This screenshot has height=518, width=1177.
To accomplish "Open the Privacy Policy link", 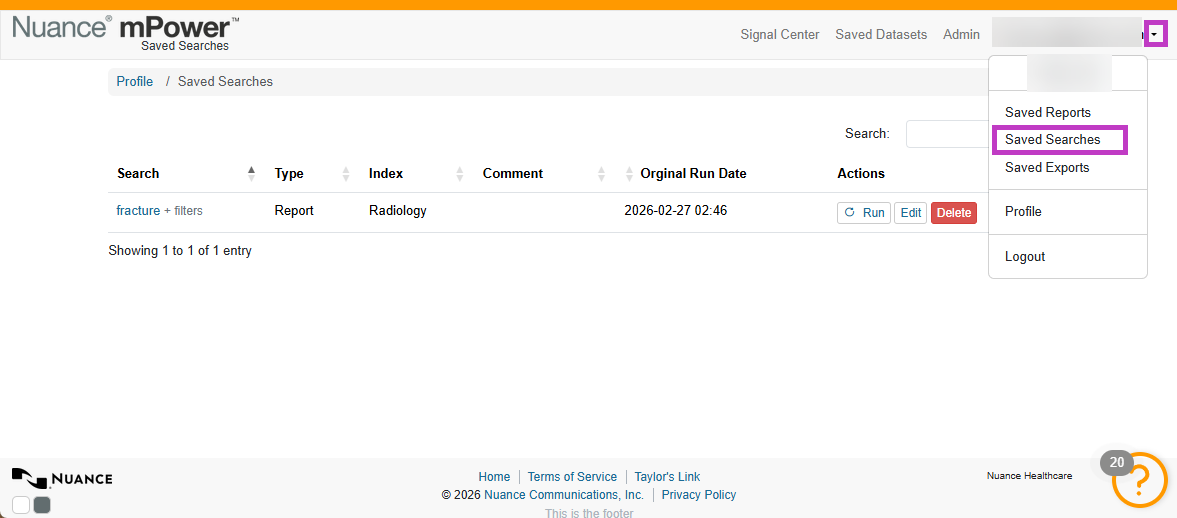I will [x=699, y=495].
